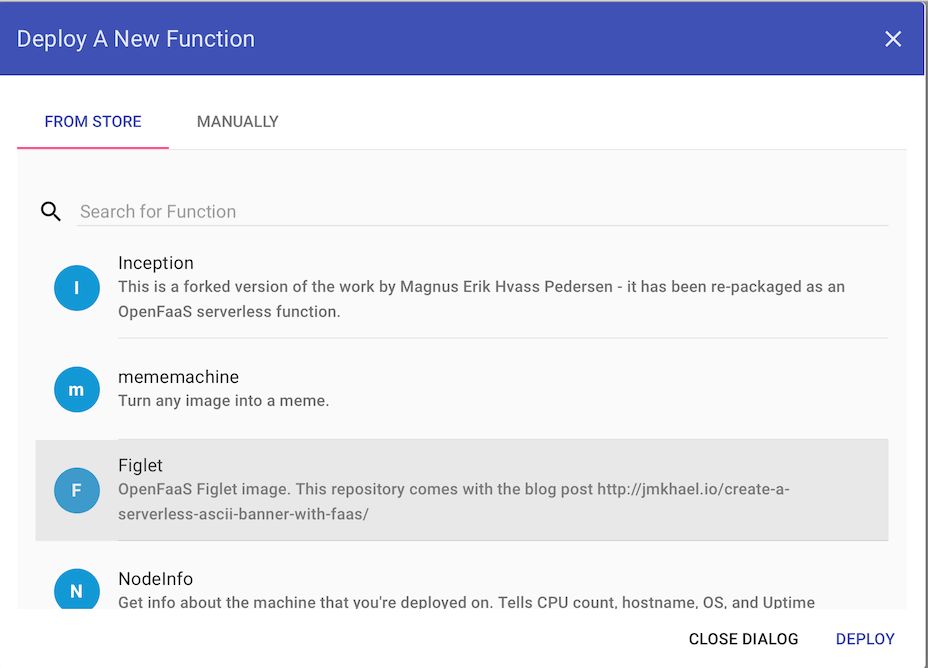Click NodeInfo description about CPU count
This screenshot has width=928, height=668.
[466, 602]
